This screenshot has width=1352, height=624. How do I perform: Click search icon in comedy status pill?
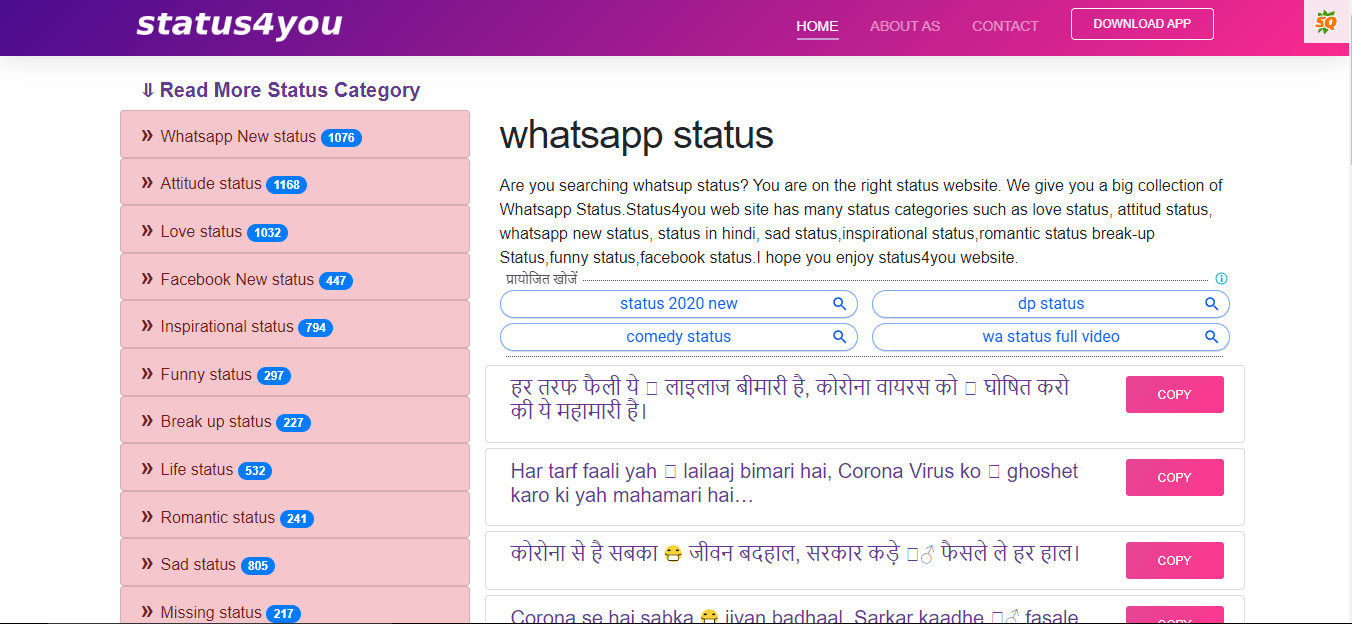[x=840, y=337]
